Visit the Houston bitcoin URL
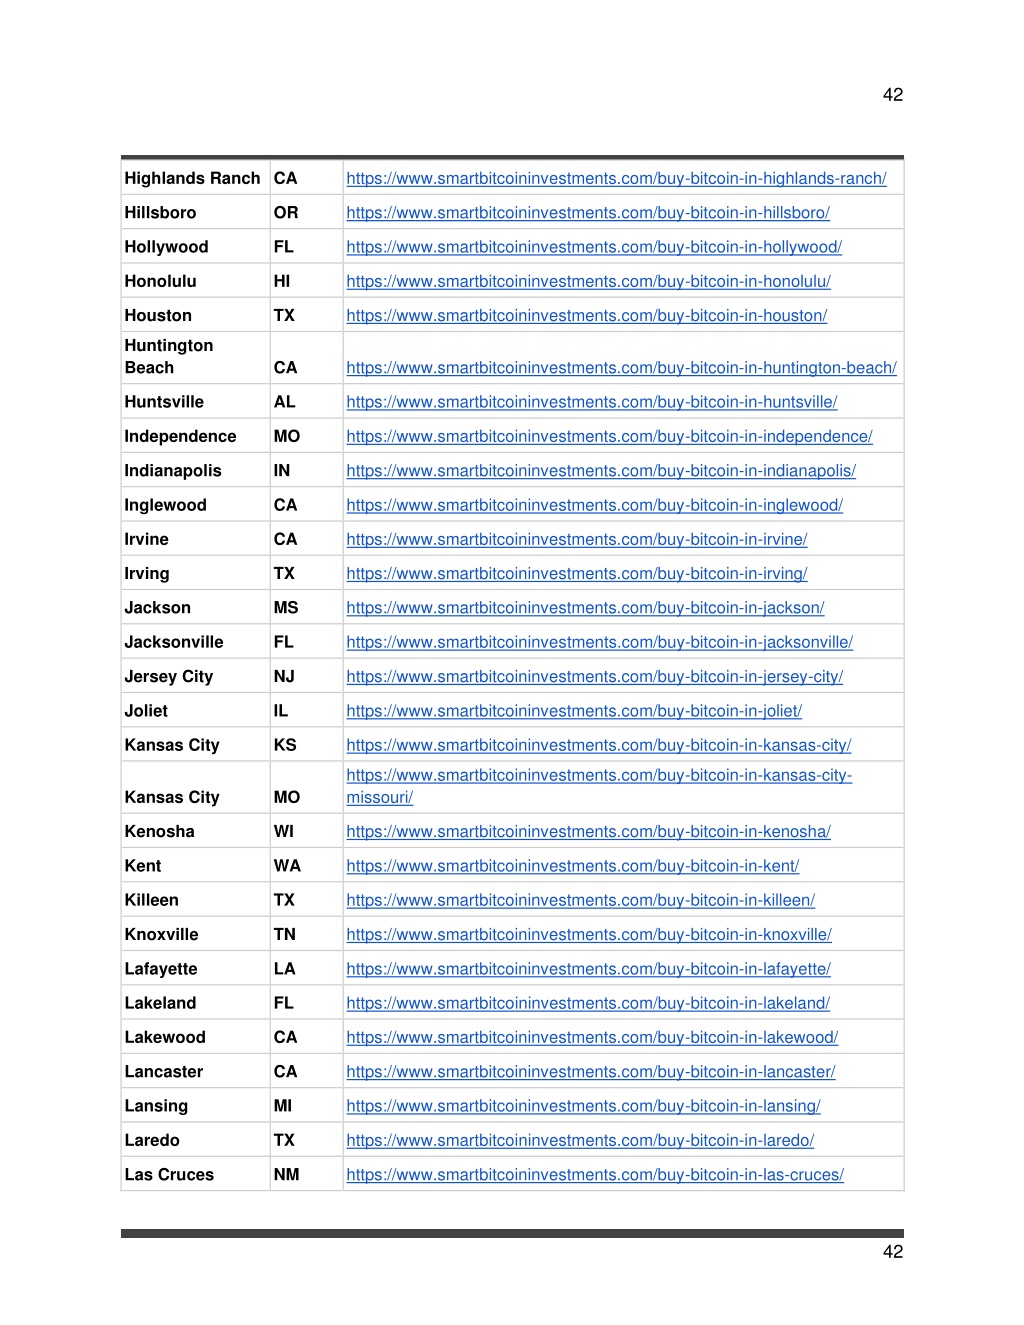 click(x=587, y=315)
